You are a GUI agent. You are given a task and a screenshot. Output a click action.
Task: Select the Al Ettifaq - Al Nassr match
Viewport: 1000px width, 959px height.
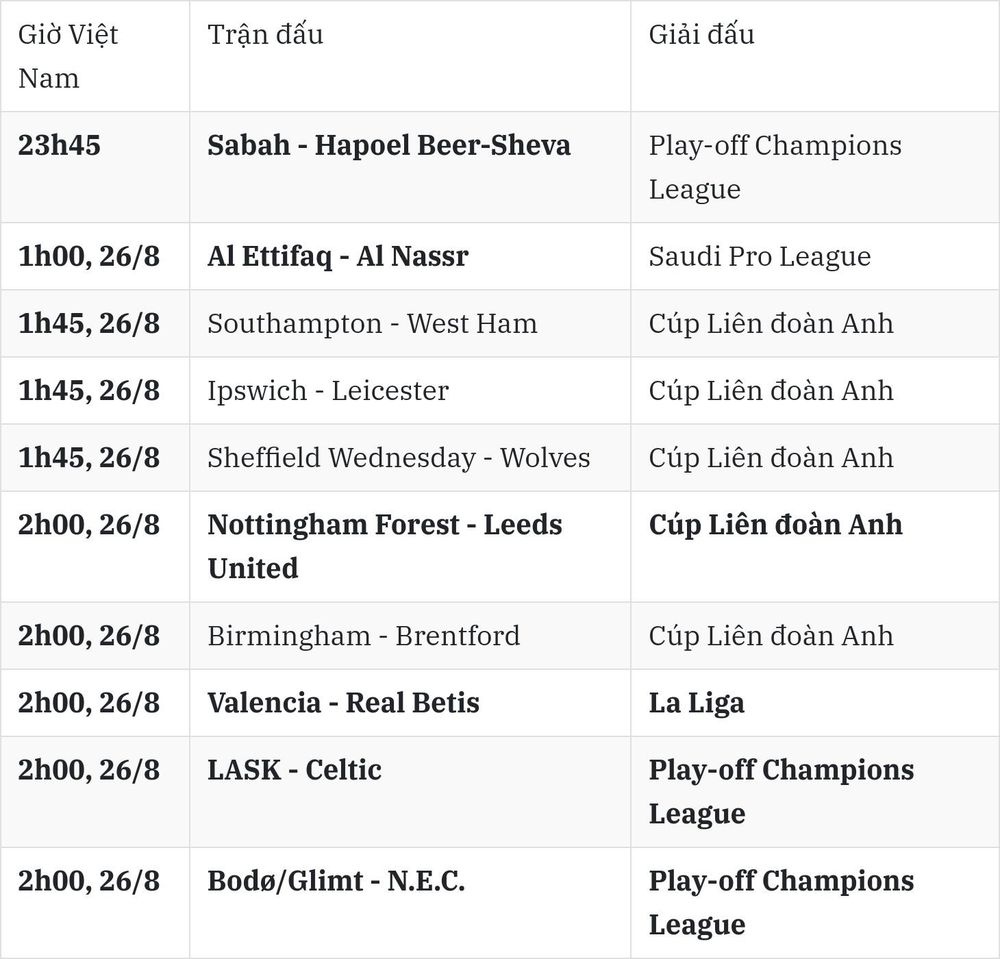point(338,256)
